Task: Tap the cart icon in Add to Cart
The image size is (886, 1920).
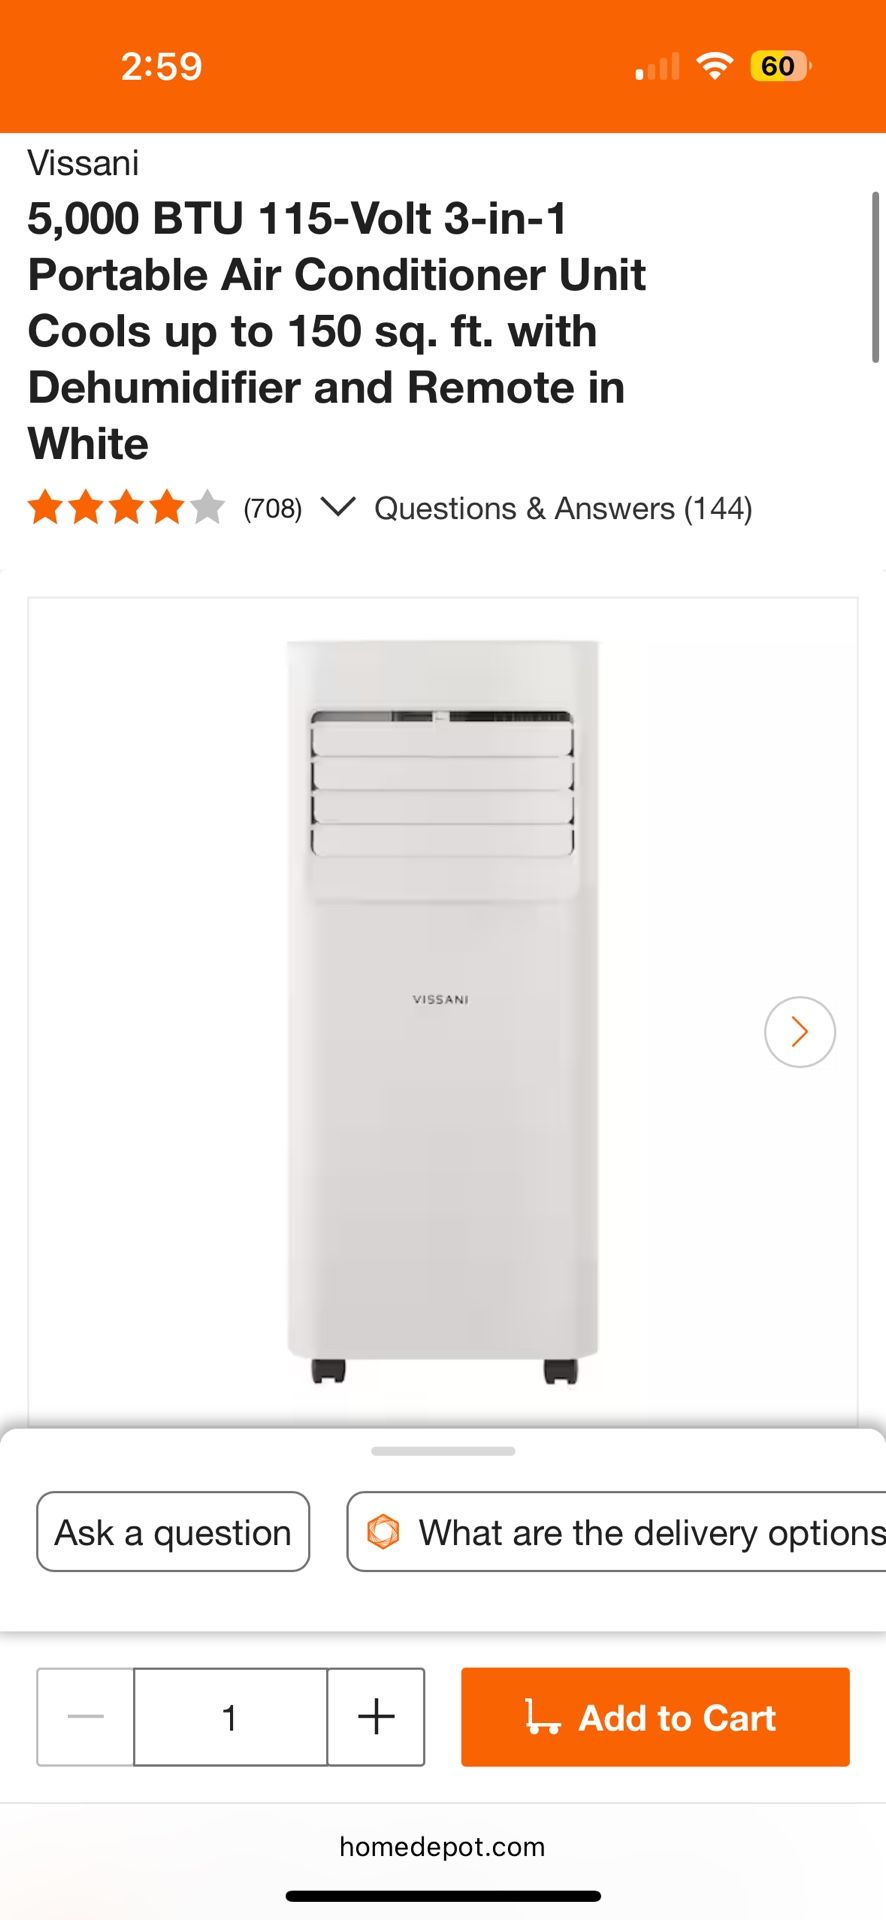Action: click(x=542, y=1716)
